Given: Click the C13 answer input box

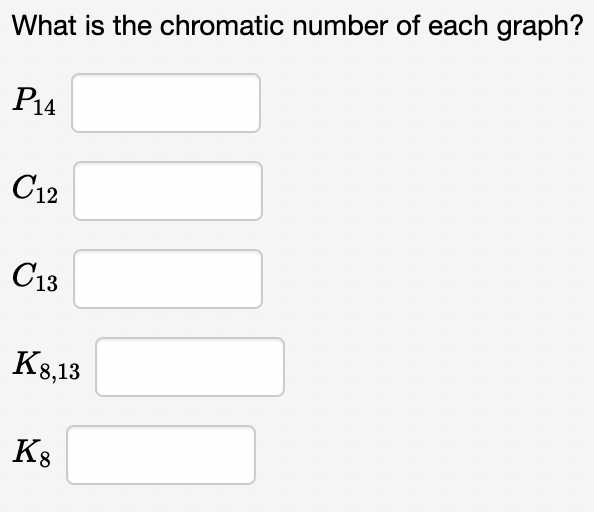Looking at the screenshot, I should tap(168, 279).
